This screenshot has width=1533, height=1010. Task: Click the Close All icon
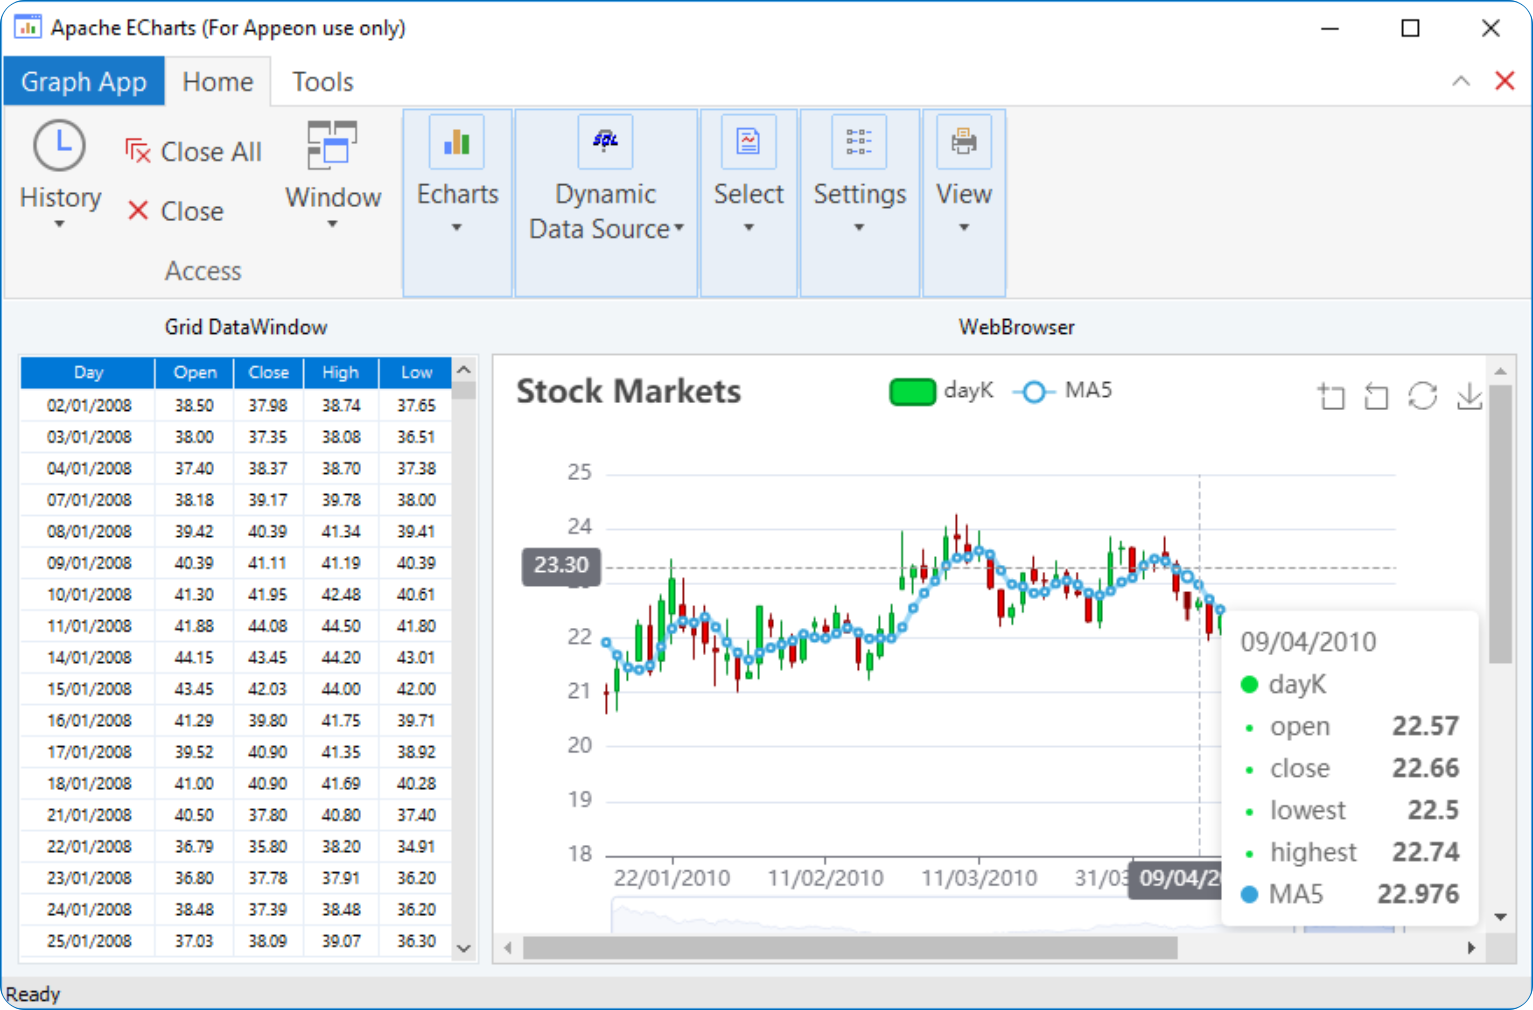point(138,151)
